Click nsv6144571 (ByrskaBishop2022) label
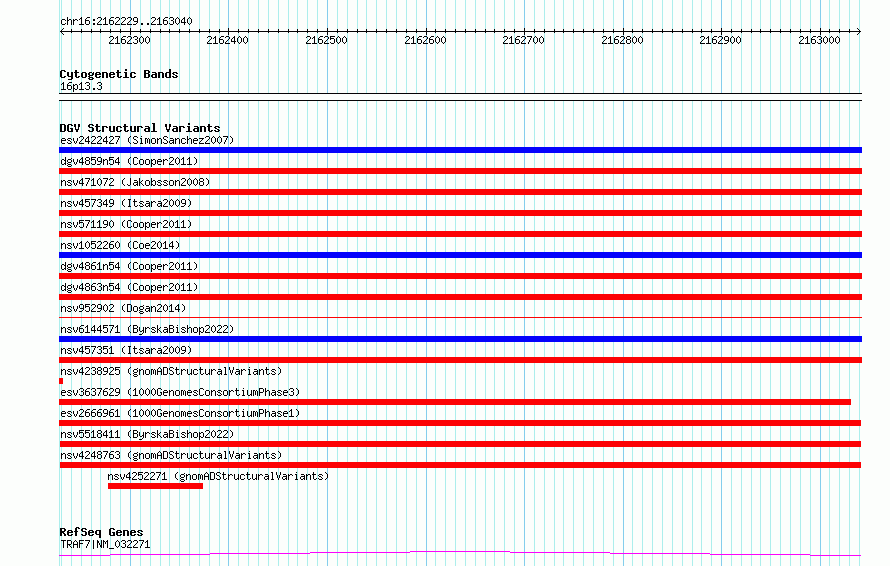 coord(147,329)
